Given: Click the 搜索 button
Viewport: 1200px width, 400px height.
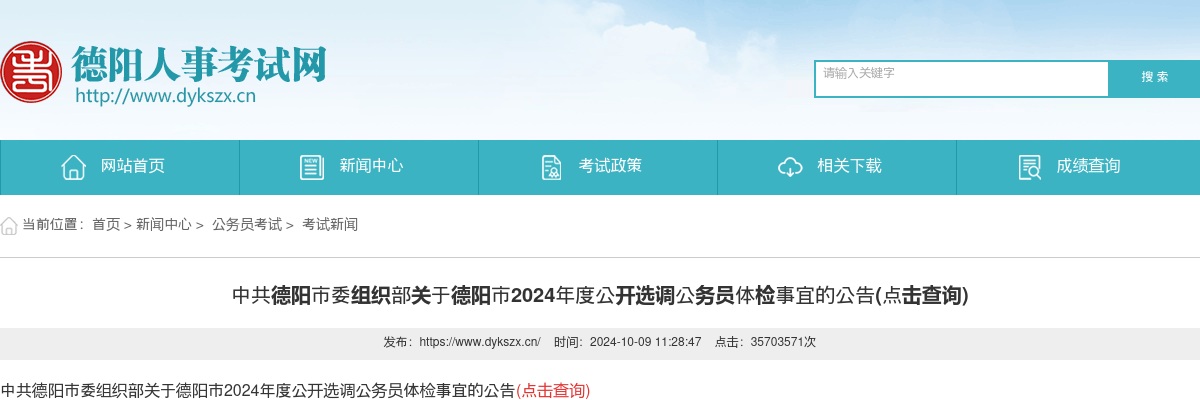Looking at the screenshot, I should click(x=1154, y=78).
